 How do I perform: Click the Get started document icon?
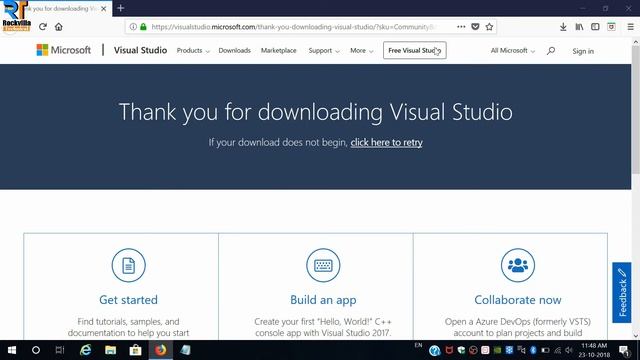(129, 265)
